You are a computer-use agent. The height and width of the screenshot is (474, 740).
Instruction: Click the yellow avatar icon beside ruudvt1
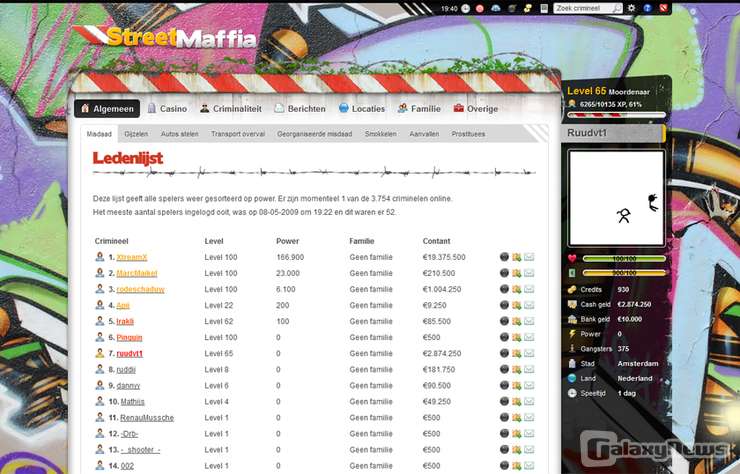[x=100, y=353]
